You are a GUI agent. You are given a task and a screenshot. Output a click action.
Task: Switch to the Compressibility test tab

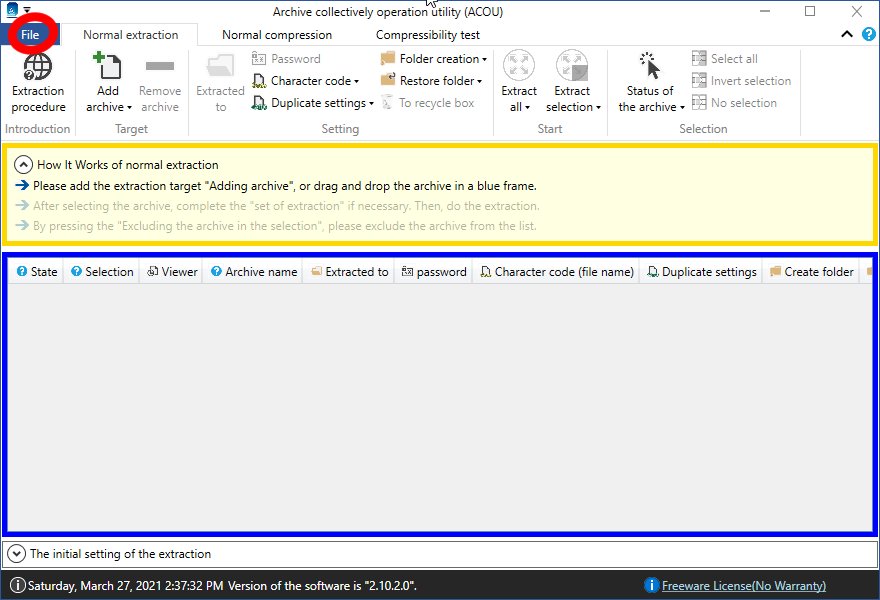(x=427, y=34)
